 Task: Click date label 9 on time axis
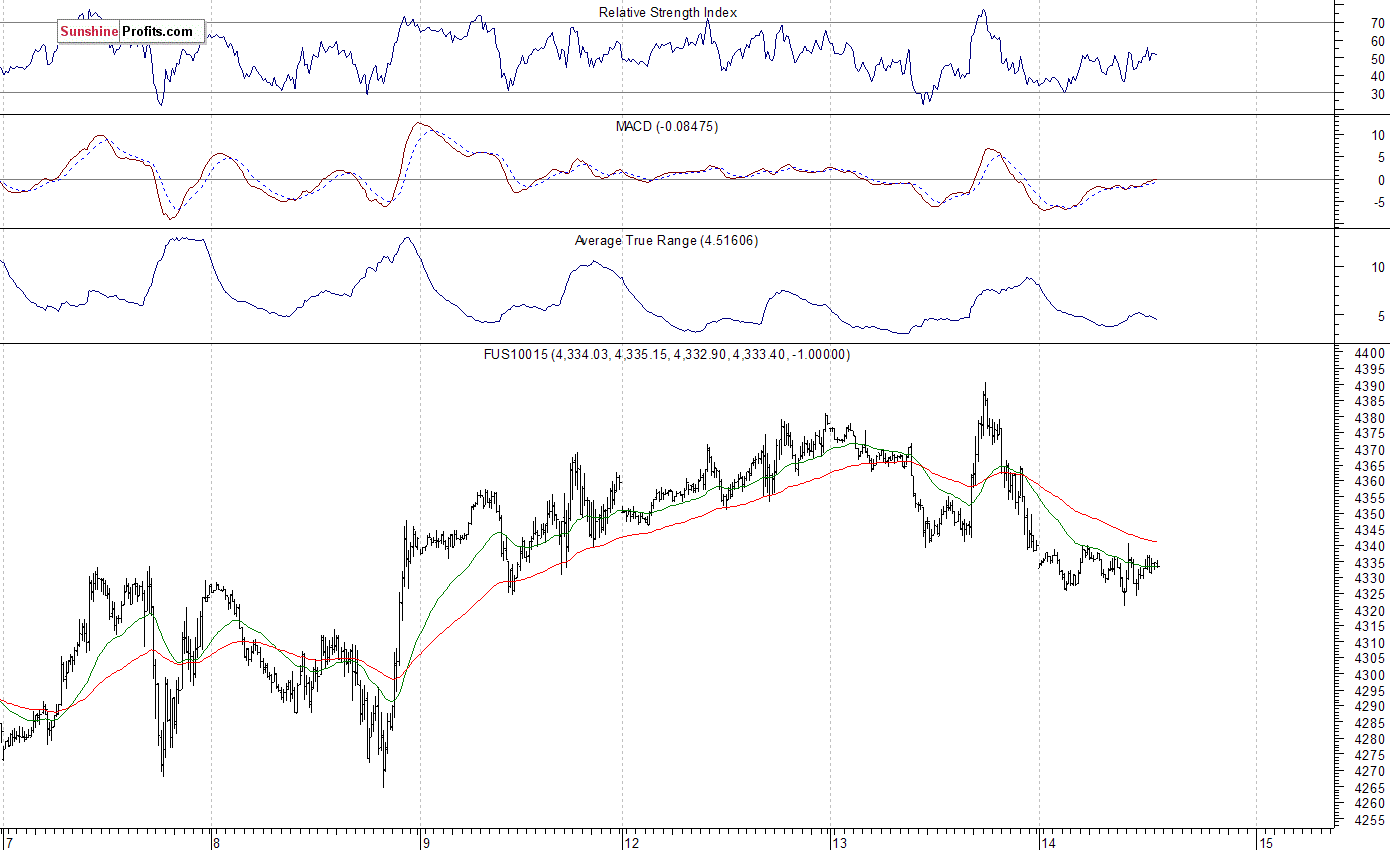click(x=424, y=843)
